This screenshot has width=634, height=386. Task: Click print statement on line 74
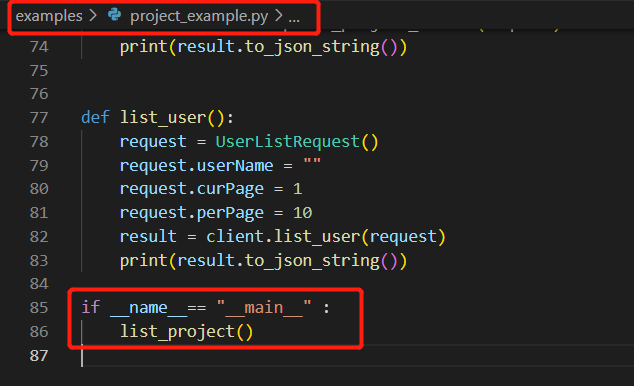tap(263, 47)
